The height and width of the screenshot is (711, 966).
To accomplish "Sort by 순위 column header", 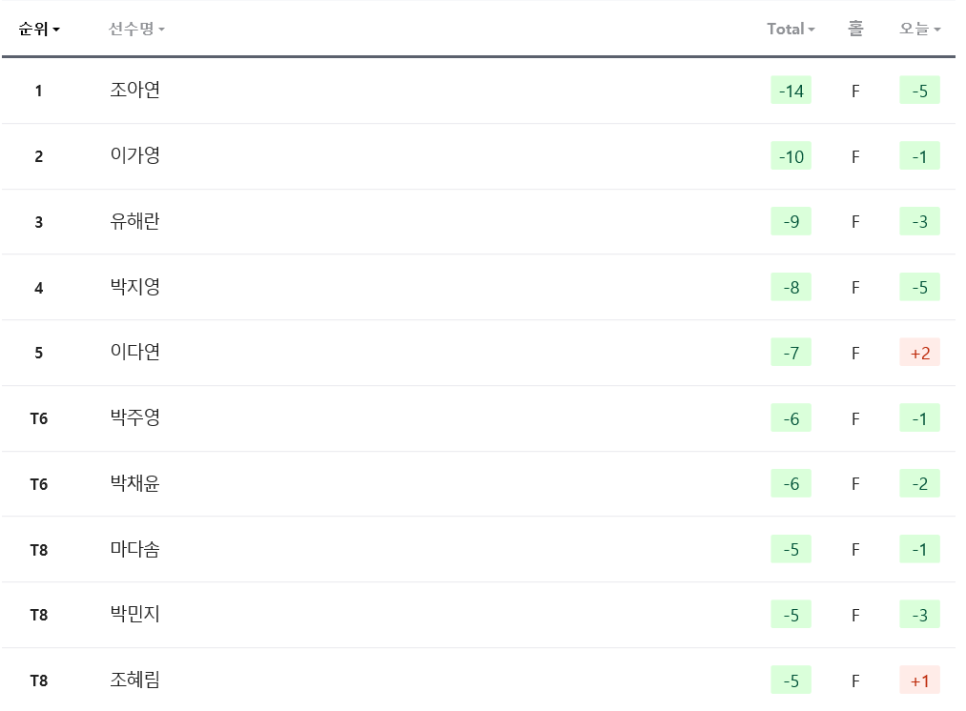I will click(39, 29).
